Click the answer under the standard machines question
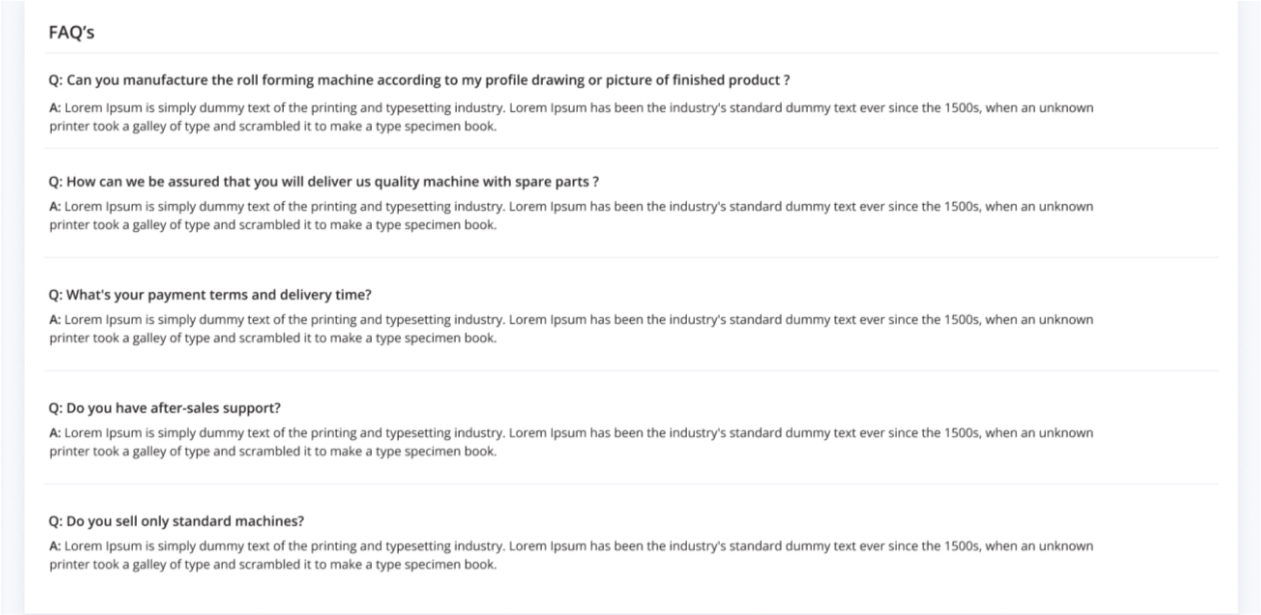 (571, 555)
